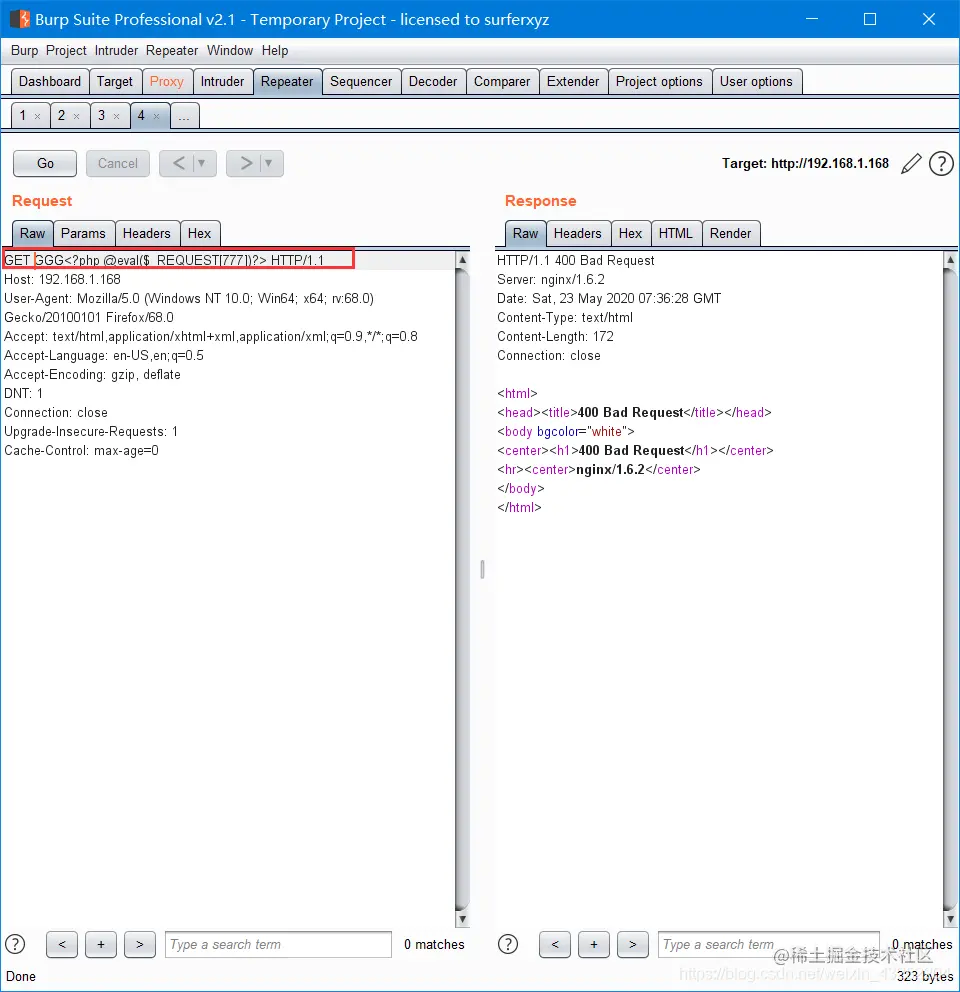Click response search next match button
Screen dimensions: 960x992
633,945
